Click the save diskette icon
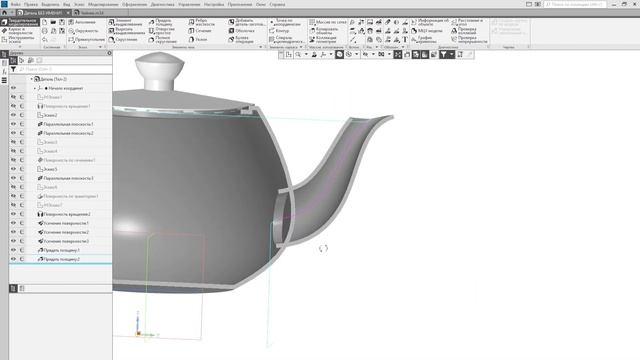The width and height of the screenshot is (640, 360). [x=62, y=22]
